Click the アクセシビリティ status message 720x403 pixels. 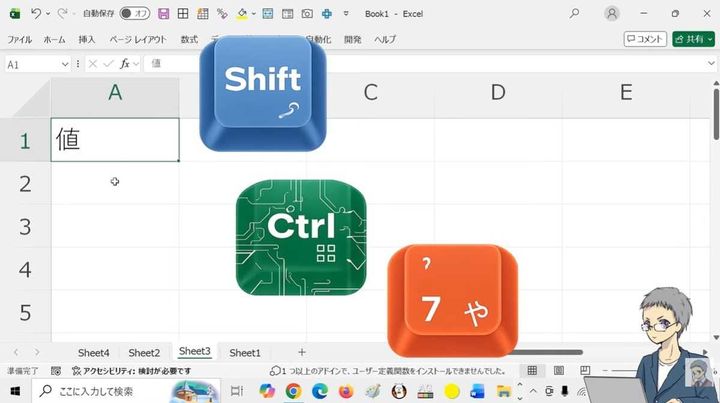click(x=132, y=371)
